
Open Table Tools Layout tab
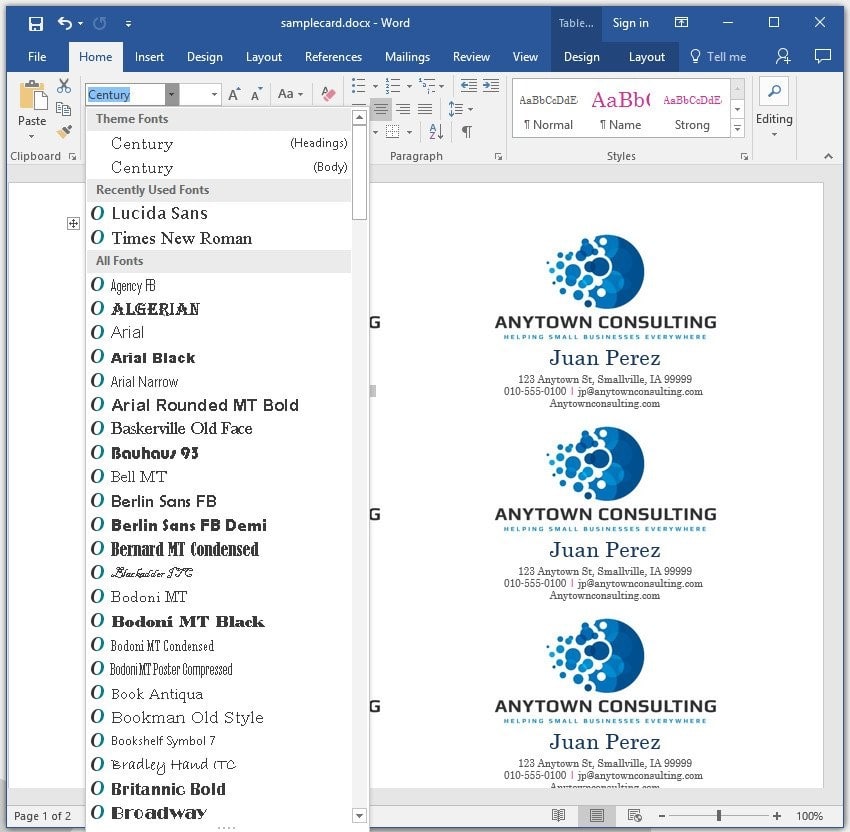646,57
